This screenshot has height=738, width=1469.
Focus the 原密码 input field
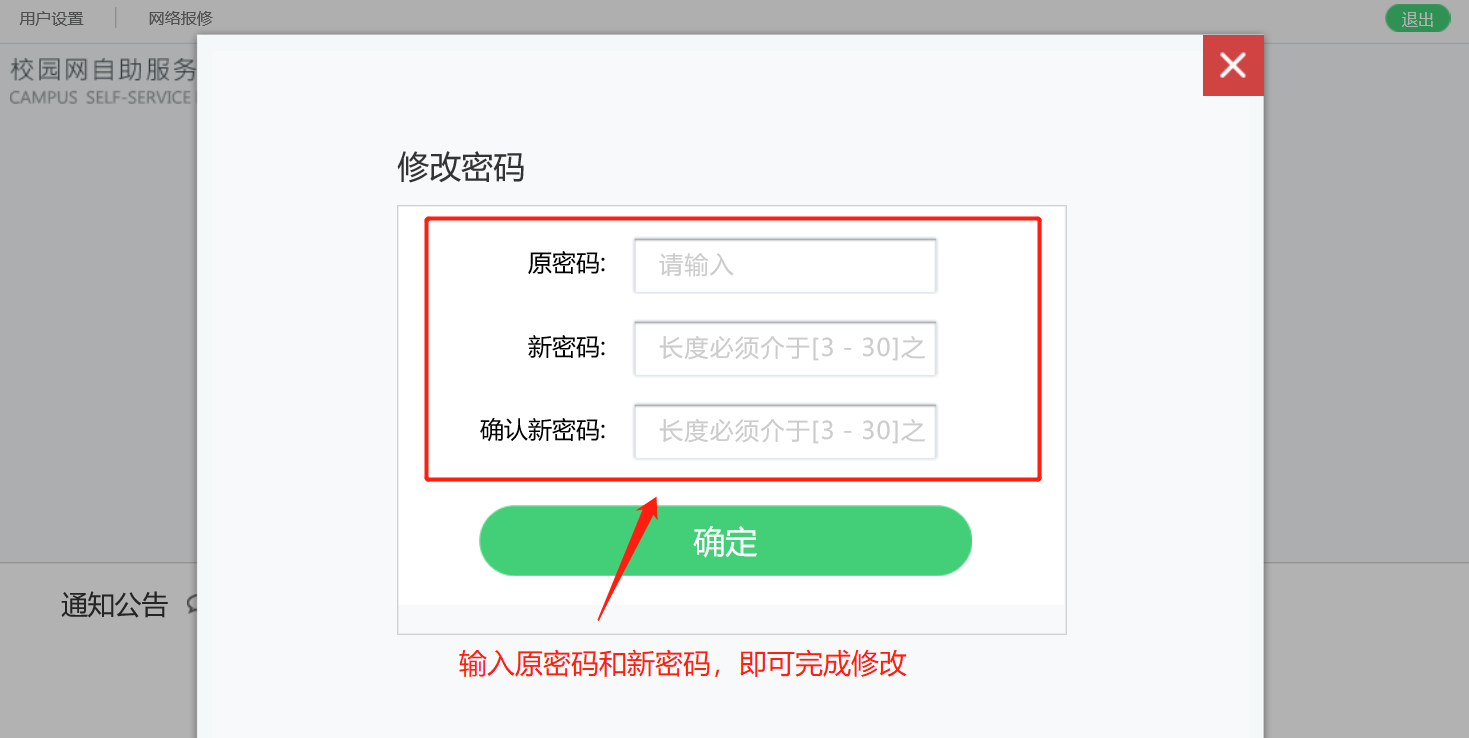[785, 265]
